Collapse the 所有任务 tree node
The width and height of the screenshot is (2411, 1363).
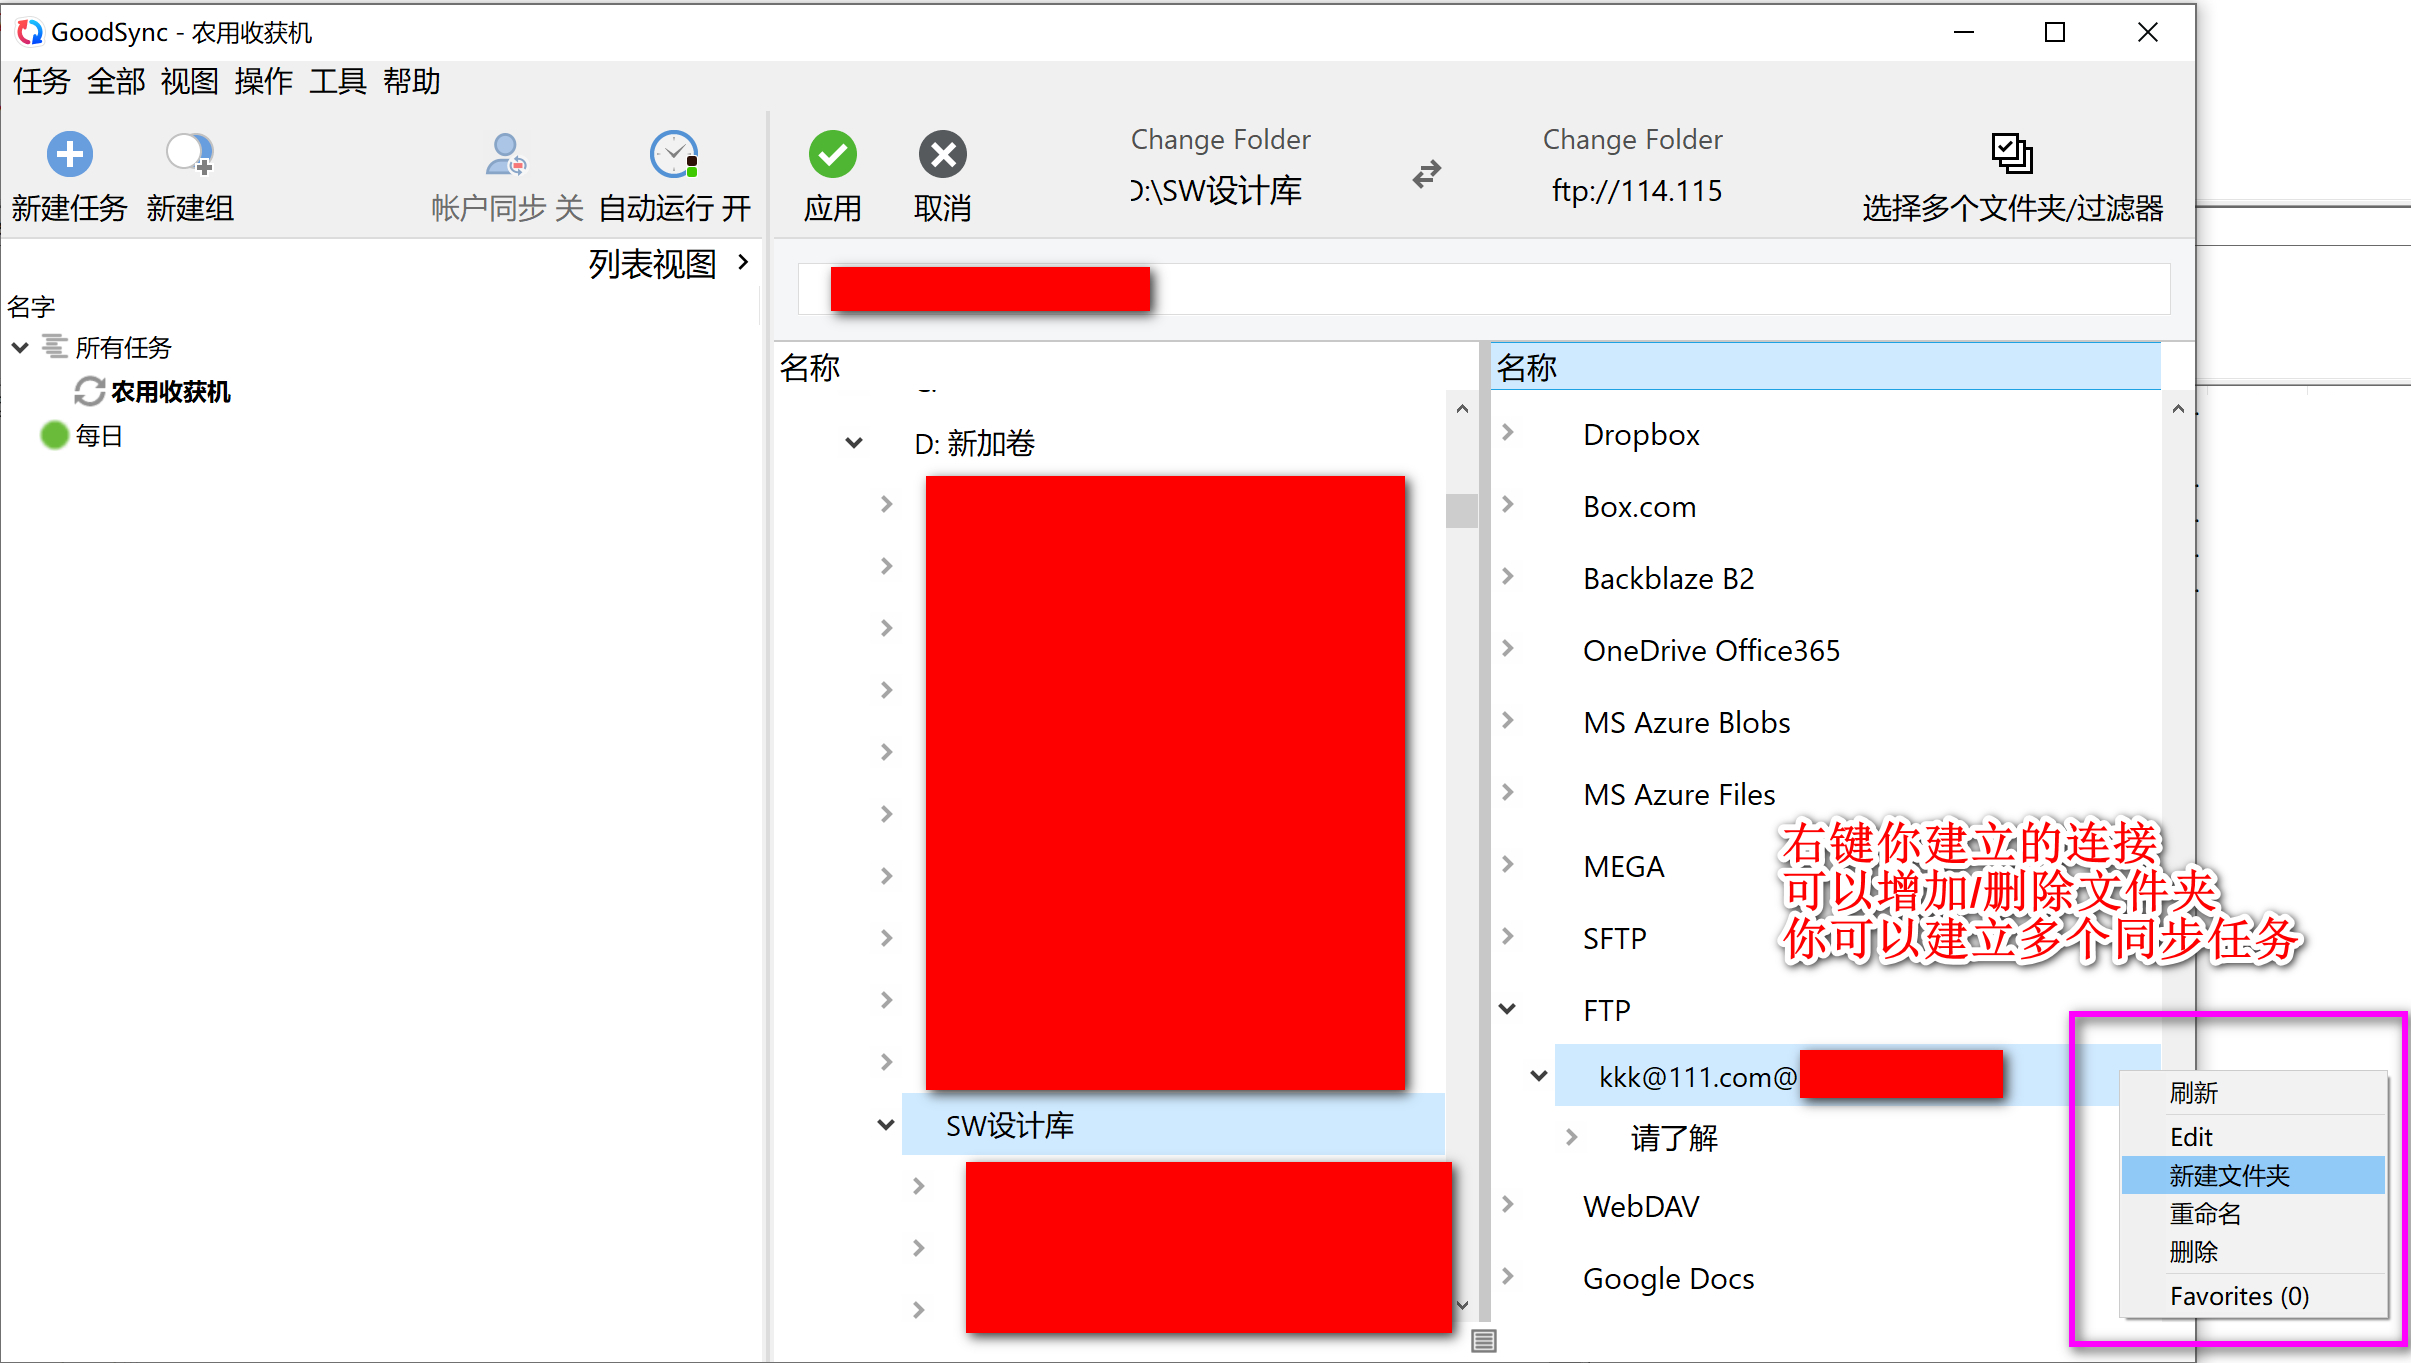20,347
